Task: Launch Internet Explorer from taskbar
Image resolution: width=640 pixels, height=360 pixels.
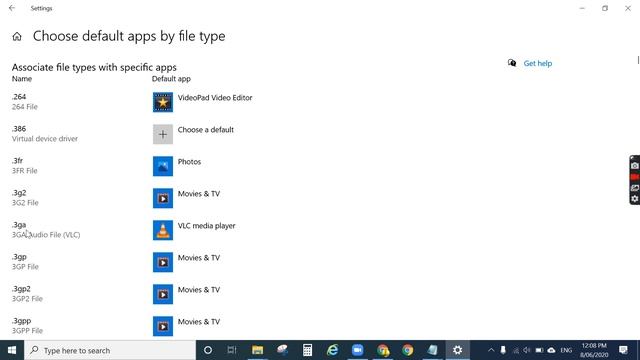Action: pyautogui.click(x=333, y=350)
